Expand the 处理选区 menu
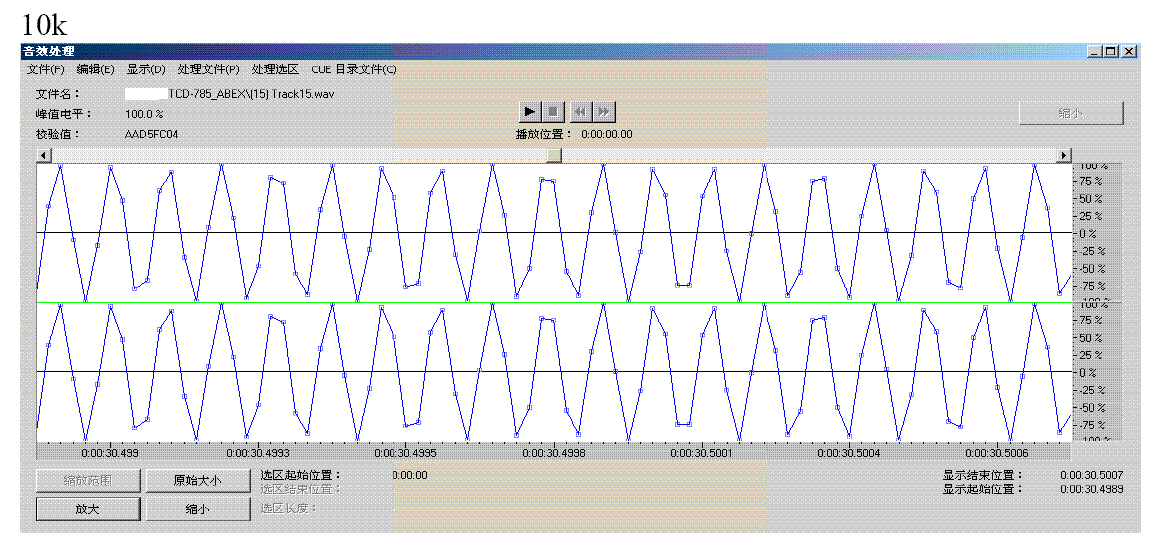Viewport: 1153px width, 546px height. click(x=275, y=70)
